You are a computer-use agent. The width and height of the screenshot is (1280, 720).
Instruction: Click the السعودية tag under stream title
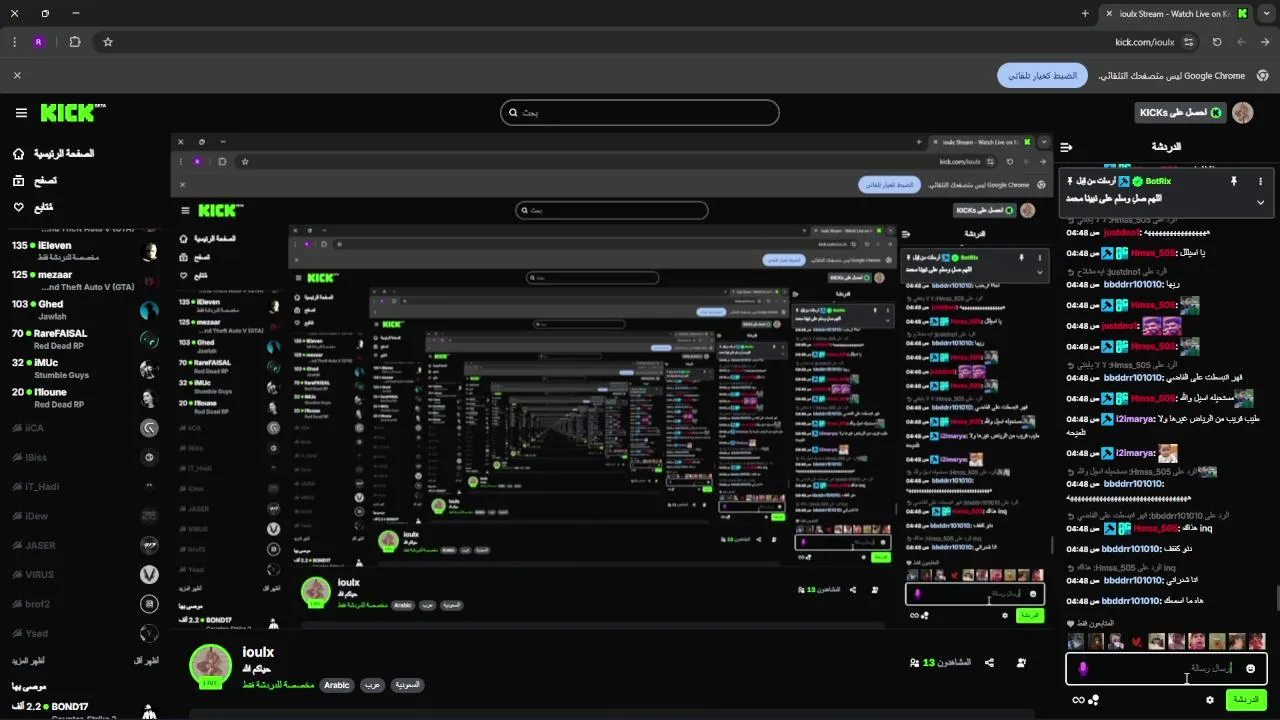click(407, 685)
